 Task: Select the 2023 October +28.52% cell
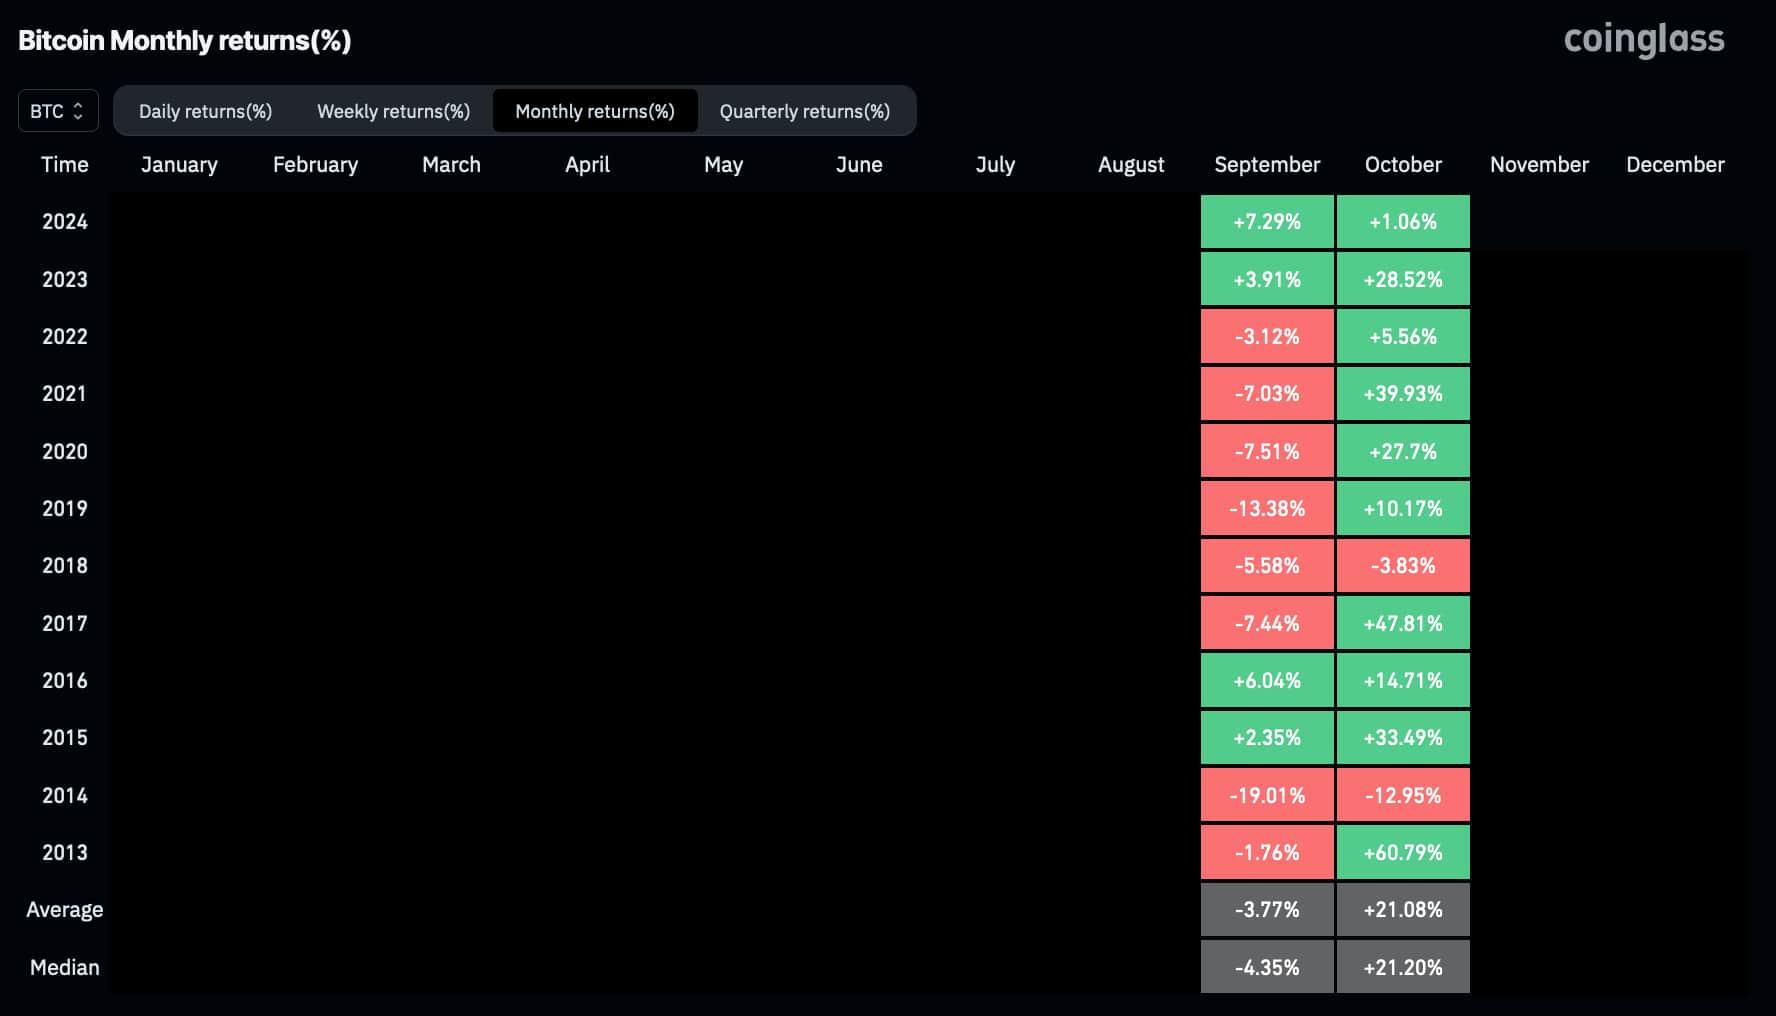coord(1403,280)
